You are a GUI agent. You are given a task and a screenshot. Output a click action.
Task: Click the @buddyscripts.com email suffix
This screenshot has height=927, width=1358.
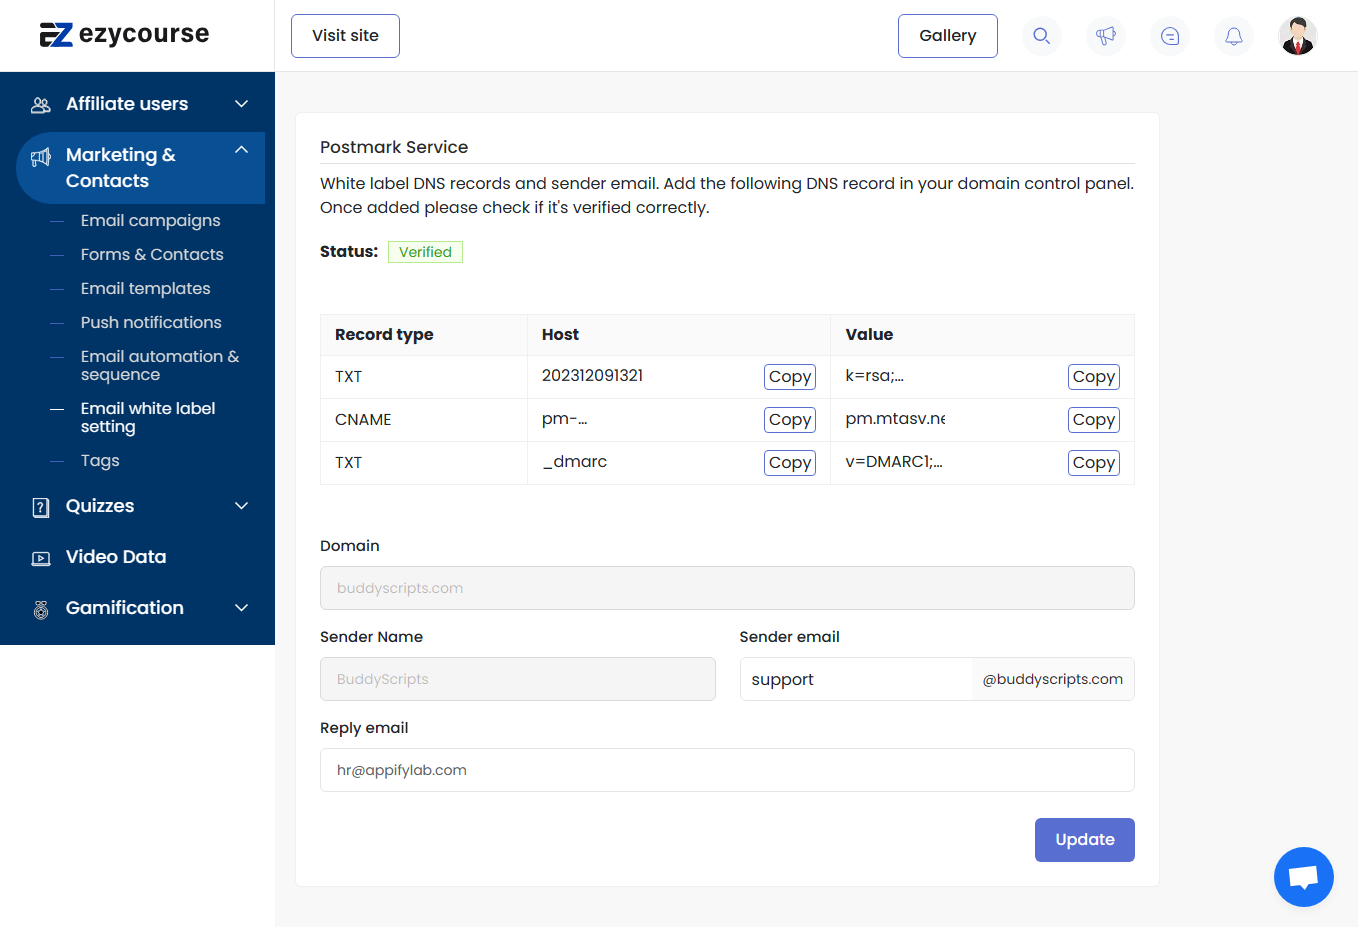pyautogui.click(x=1052, y=679)
